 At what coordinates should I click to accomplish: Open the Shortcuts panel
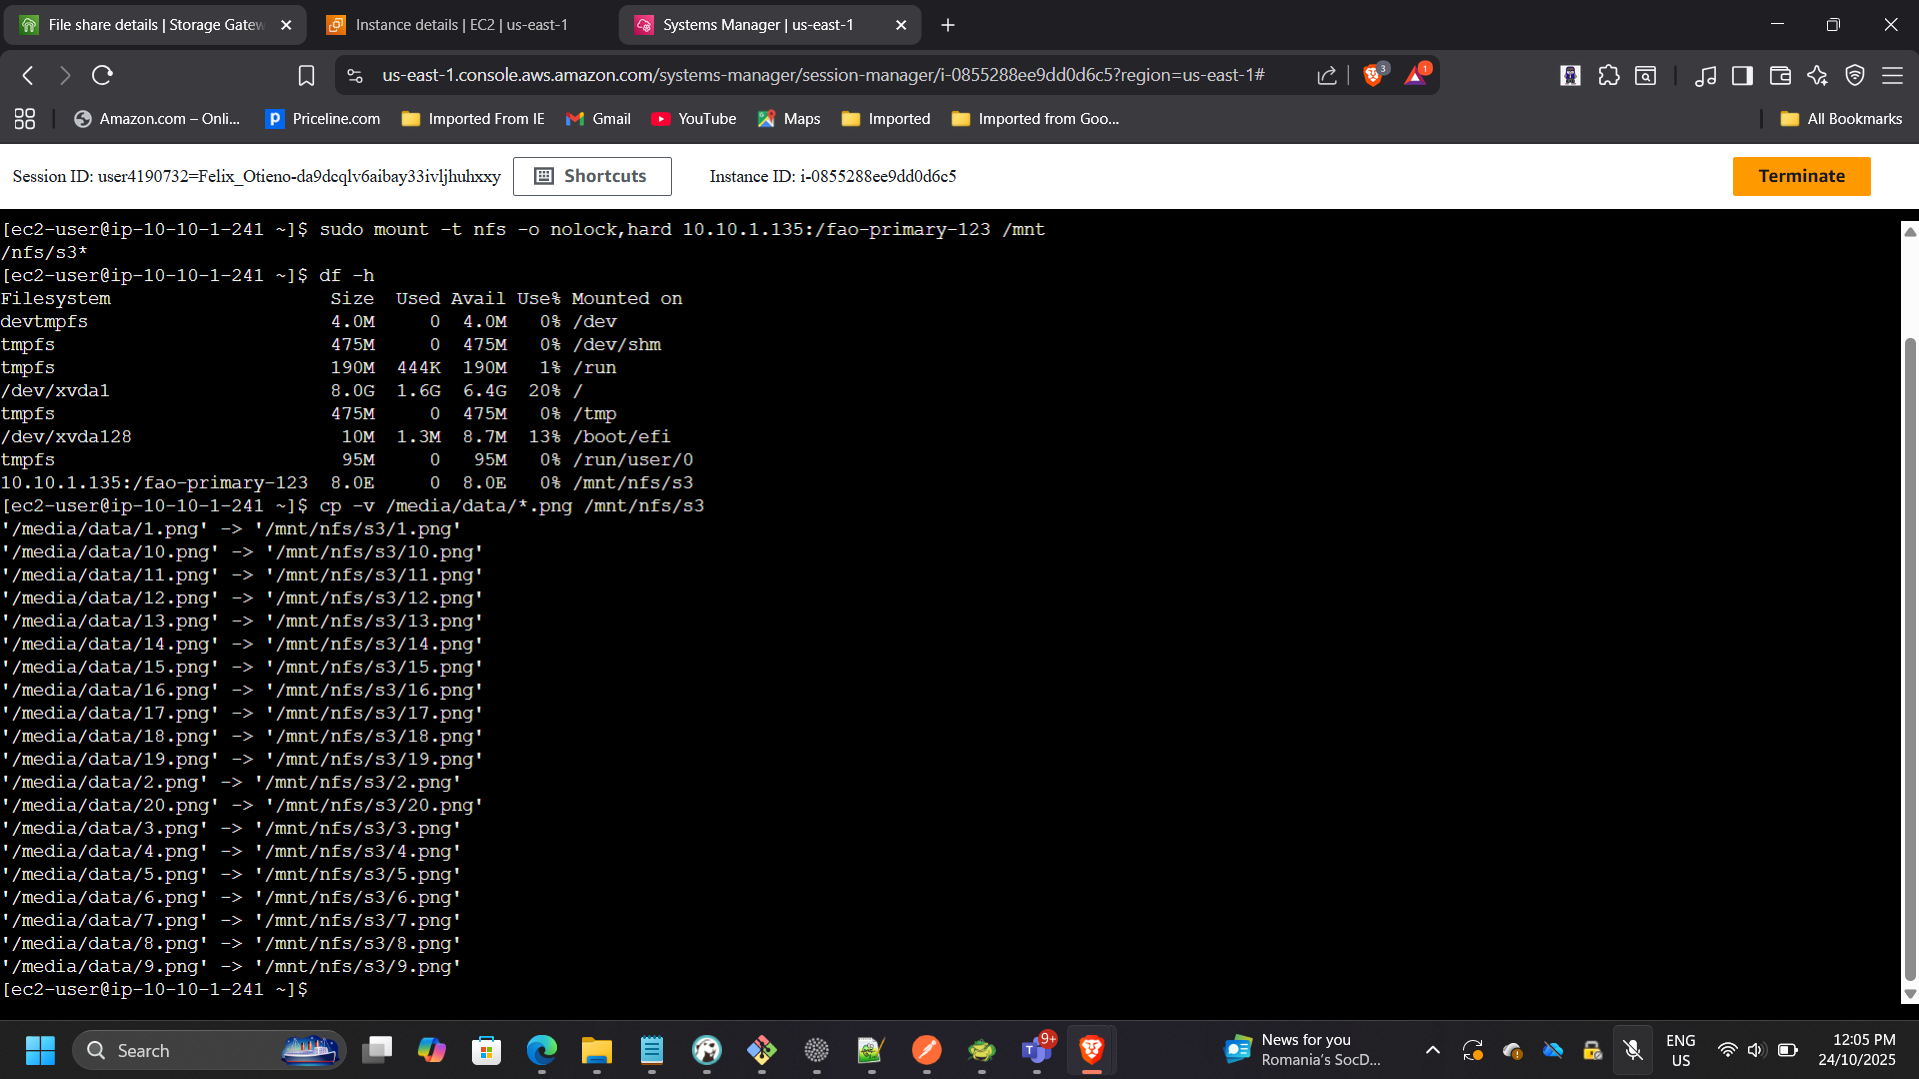click(592, 175)
